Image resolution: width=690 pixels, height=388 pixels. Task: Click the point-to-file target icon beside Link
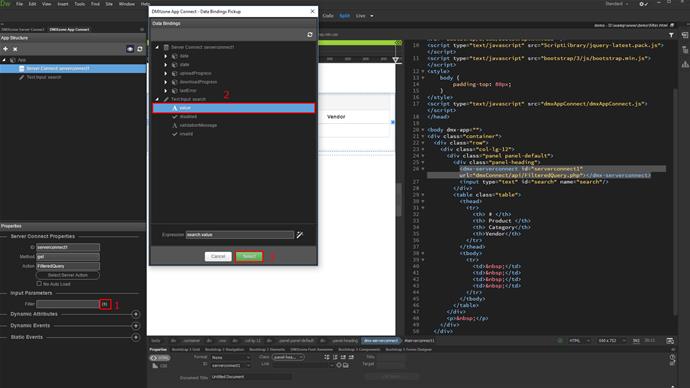tap(339, 365)
